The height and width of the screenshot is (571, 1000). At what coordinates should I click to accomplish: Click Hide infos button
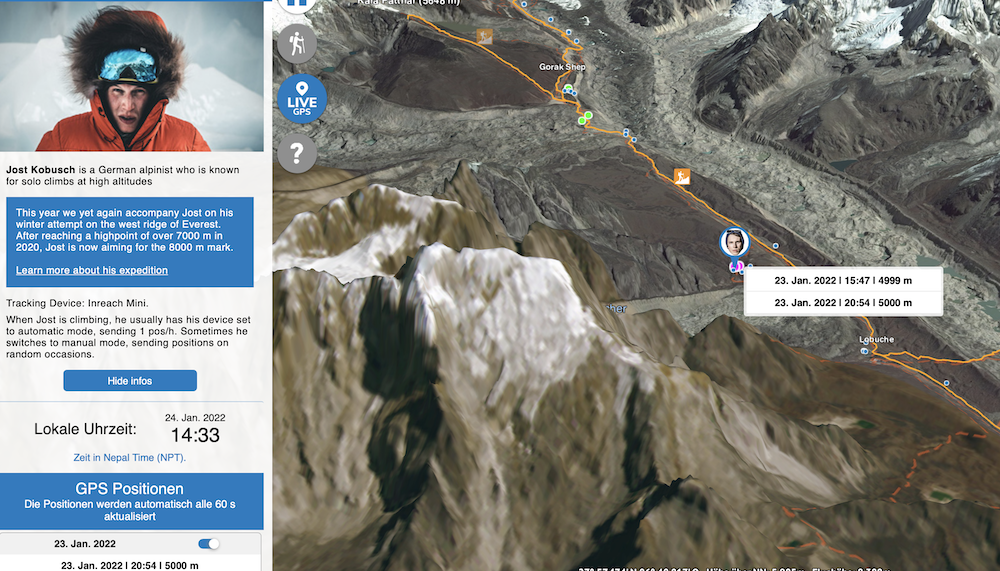130,381
